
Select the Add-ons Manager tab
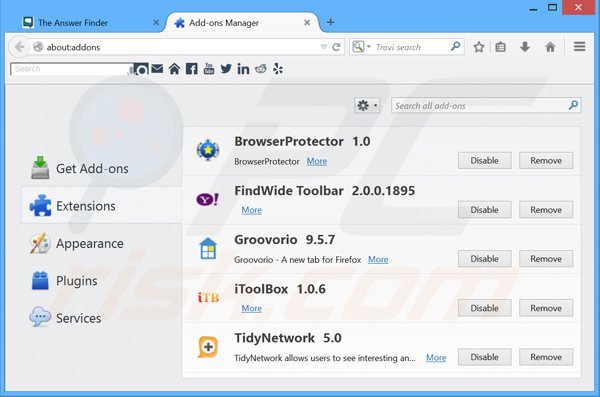243,23
